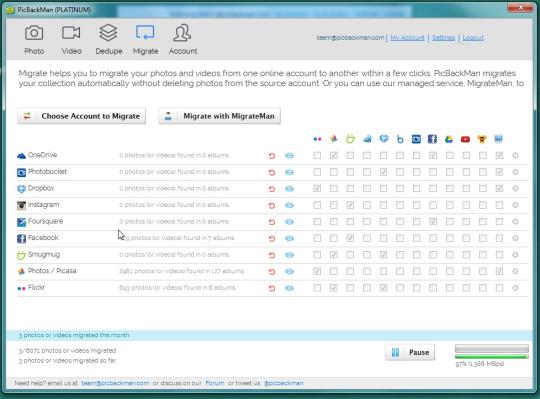Image resolution: width=540 pixels, height=399 pixels.
Task: Click the Flickr destination column icon
Action: click(317, 139)
